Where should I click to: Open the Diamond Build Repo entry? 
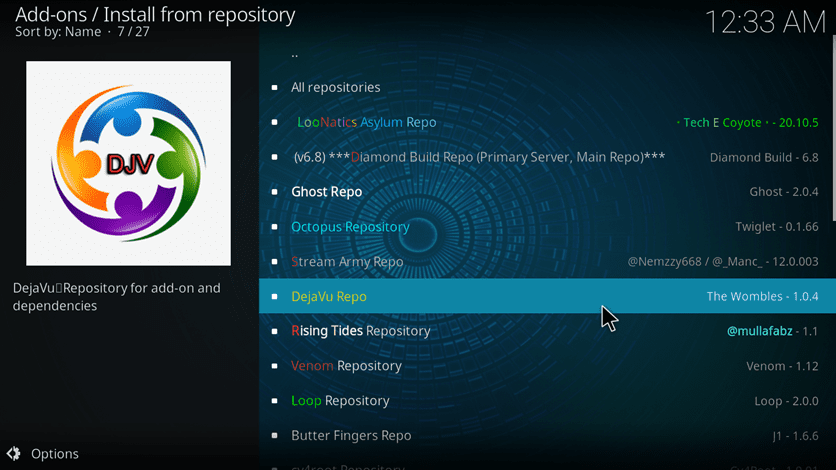tap(547, 157)
